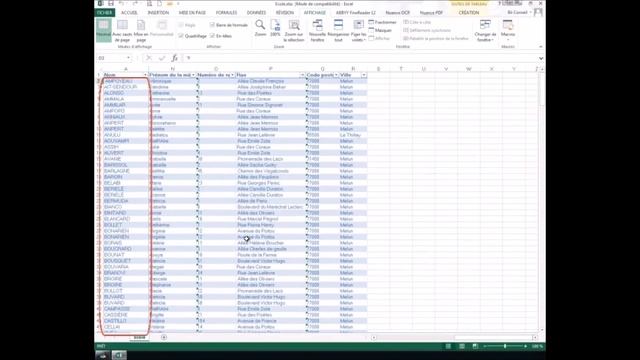Click the Save icon in quick access toolbar
This screenshot has height=360, width=640.
111,4
